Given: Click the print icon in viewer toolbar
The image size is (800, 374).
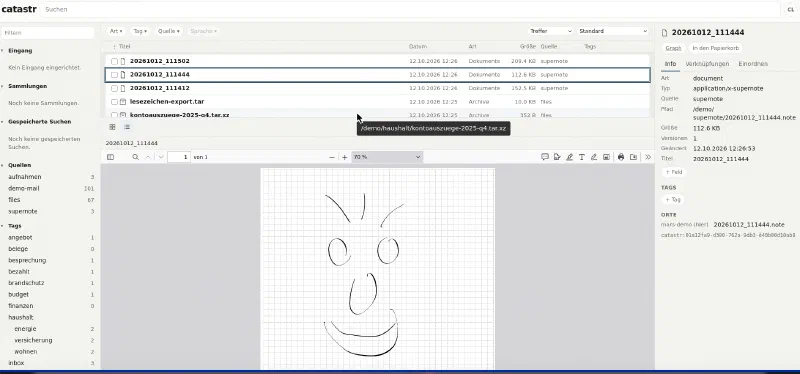Looking at the screenshot, I should pyautogui.click(x=621, y=157).
